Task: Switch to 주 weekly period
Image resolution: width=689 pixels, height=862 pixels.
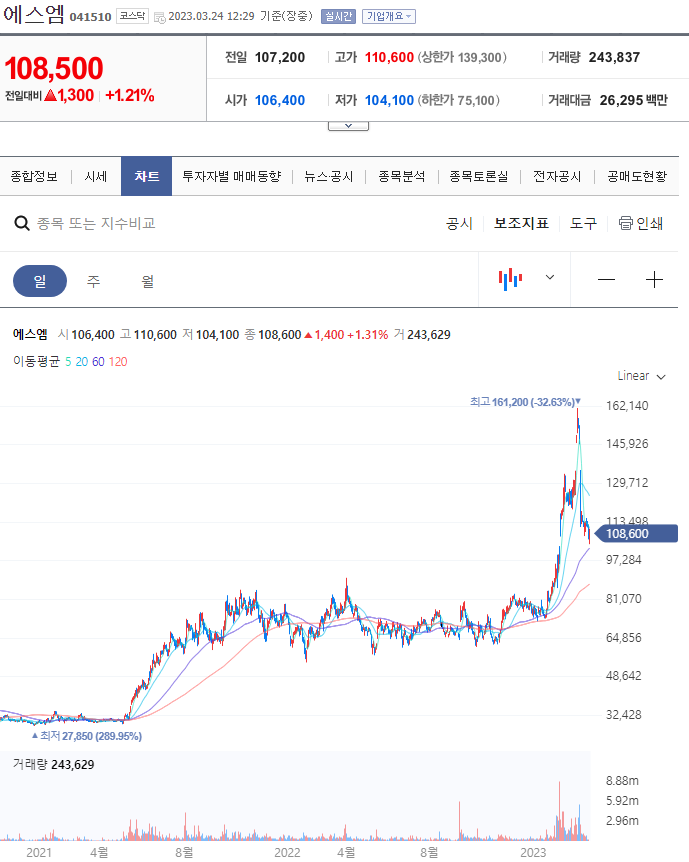Action: tap(93, 281)
